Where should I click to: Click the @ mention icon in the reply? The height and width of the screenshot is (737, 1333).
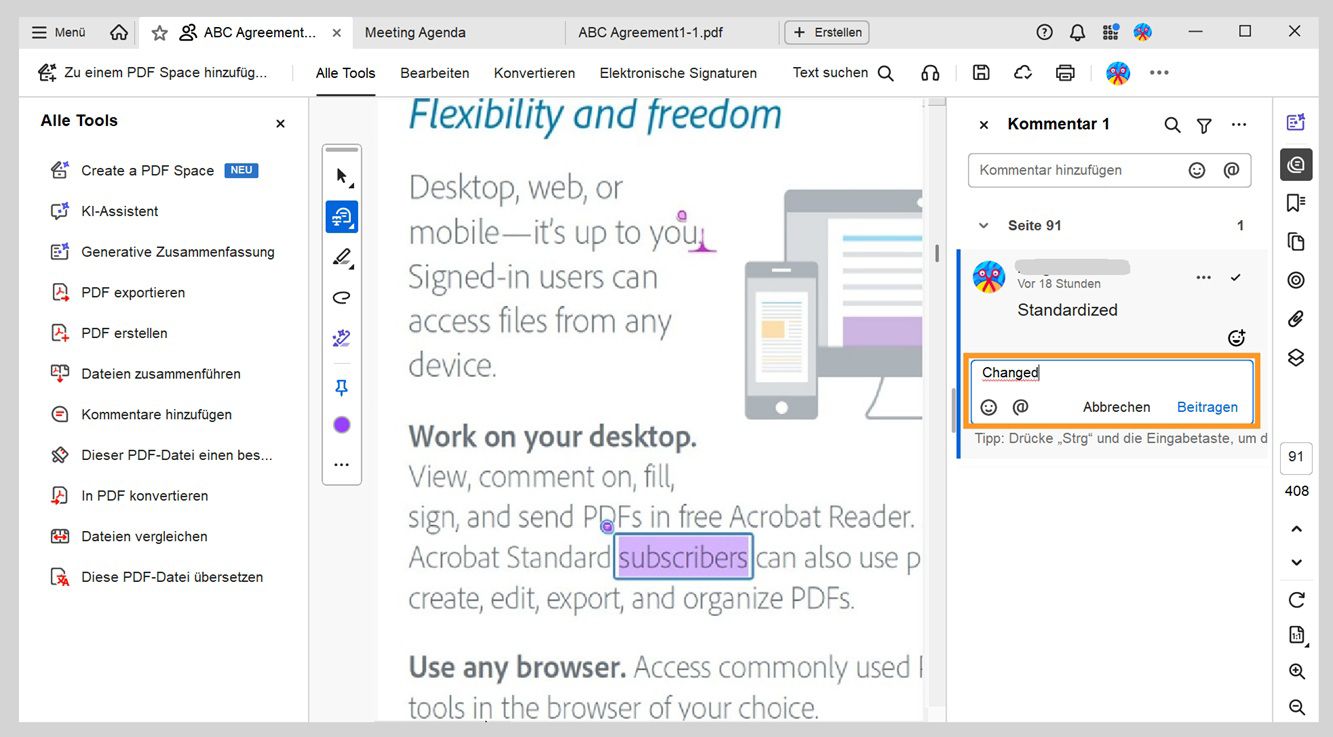click(1021, 407)
